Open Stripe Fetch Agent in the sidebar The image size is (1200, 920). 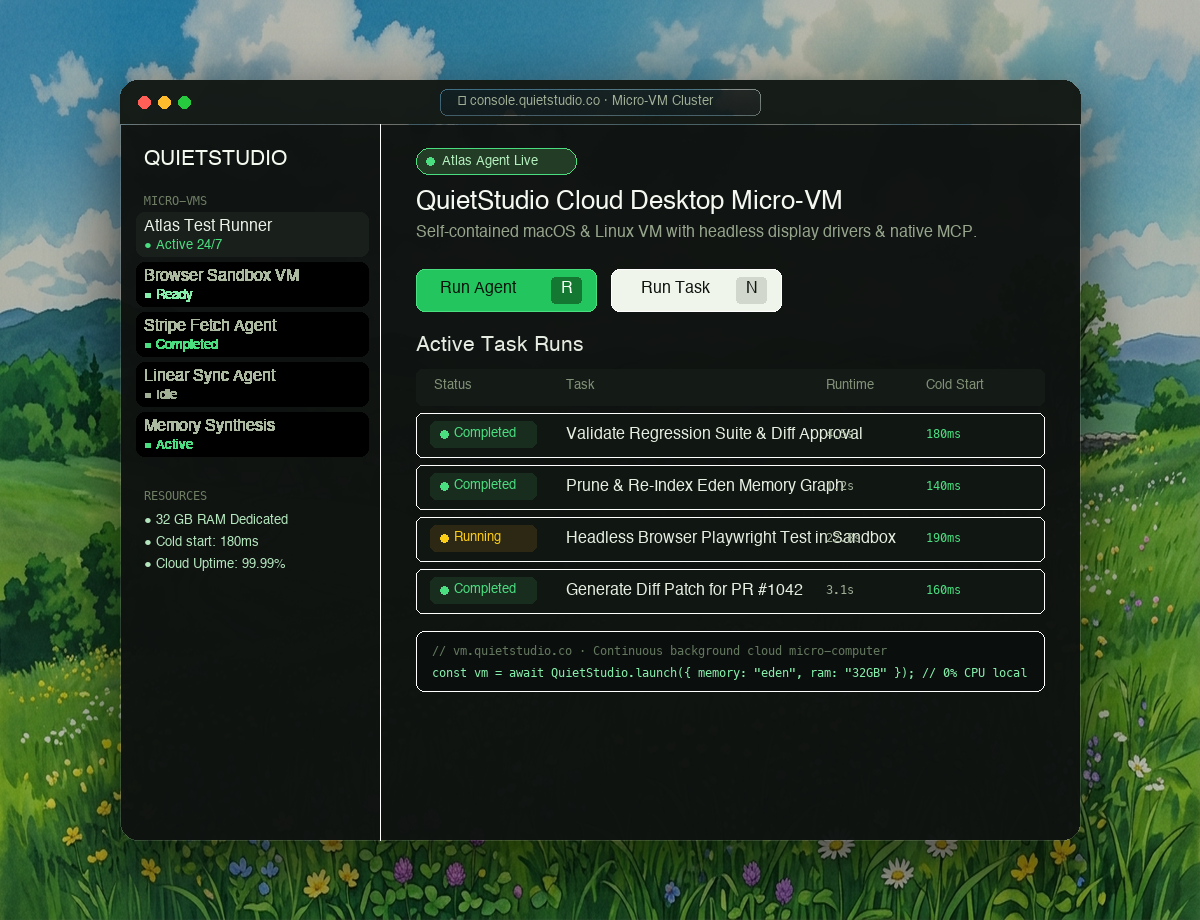tap(252, 334)
